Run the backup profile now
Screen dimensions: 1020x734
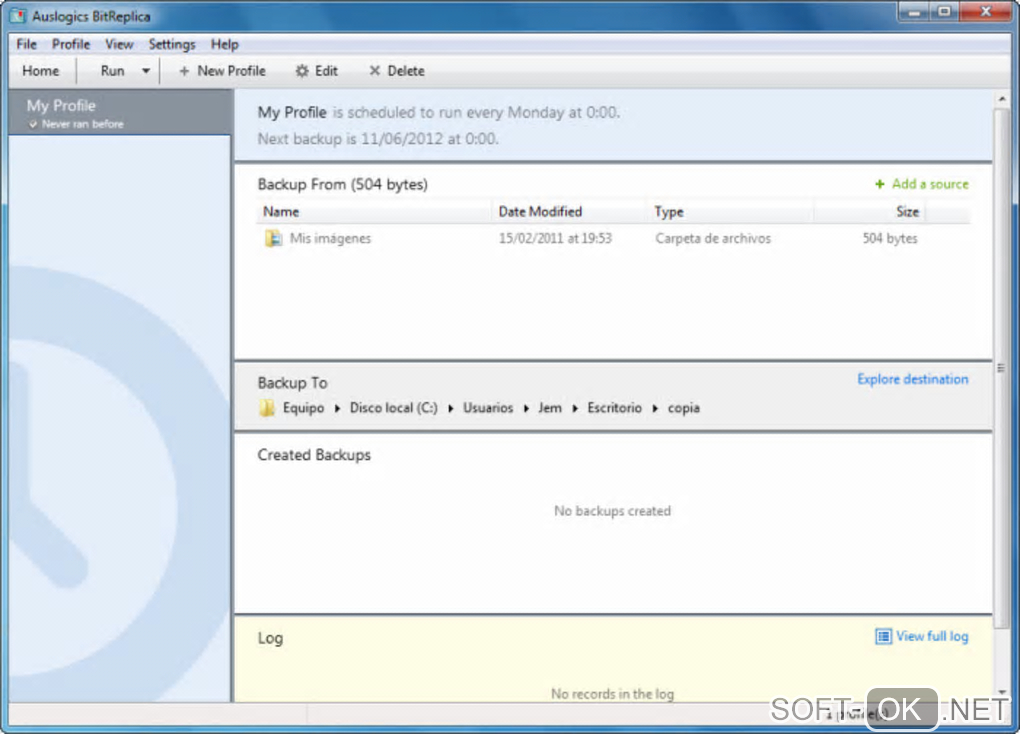click(113, 71)
